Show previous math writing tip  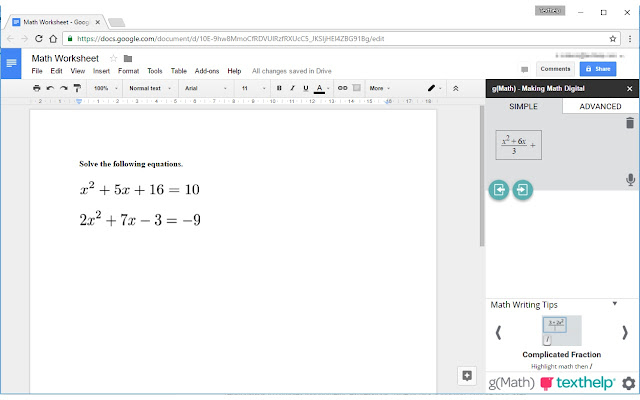click(498, 333)
